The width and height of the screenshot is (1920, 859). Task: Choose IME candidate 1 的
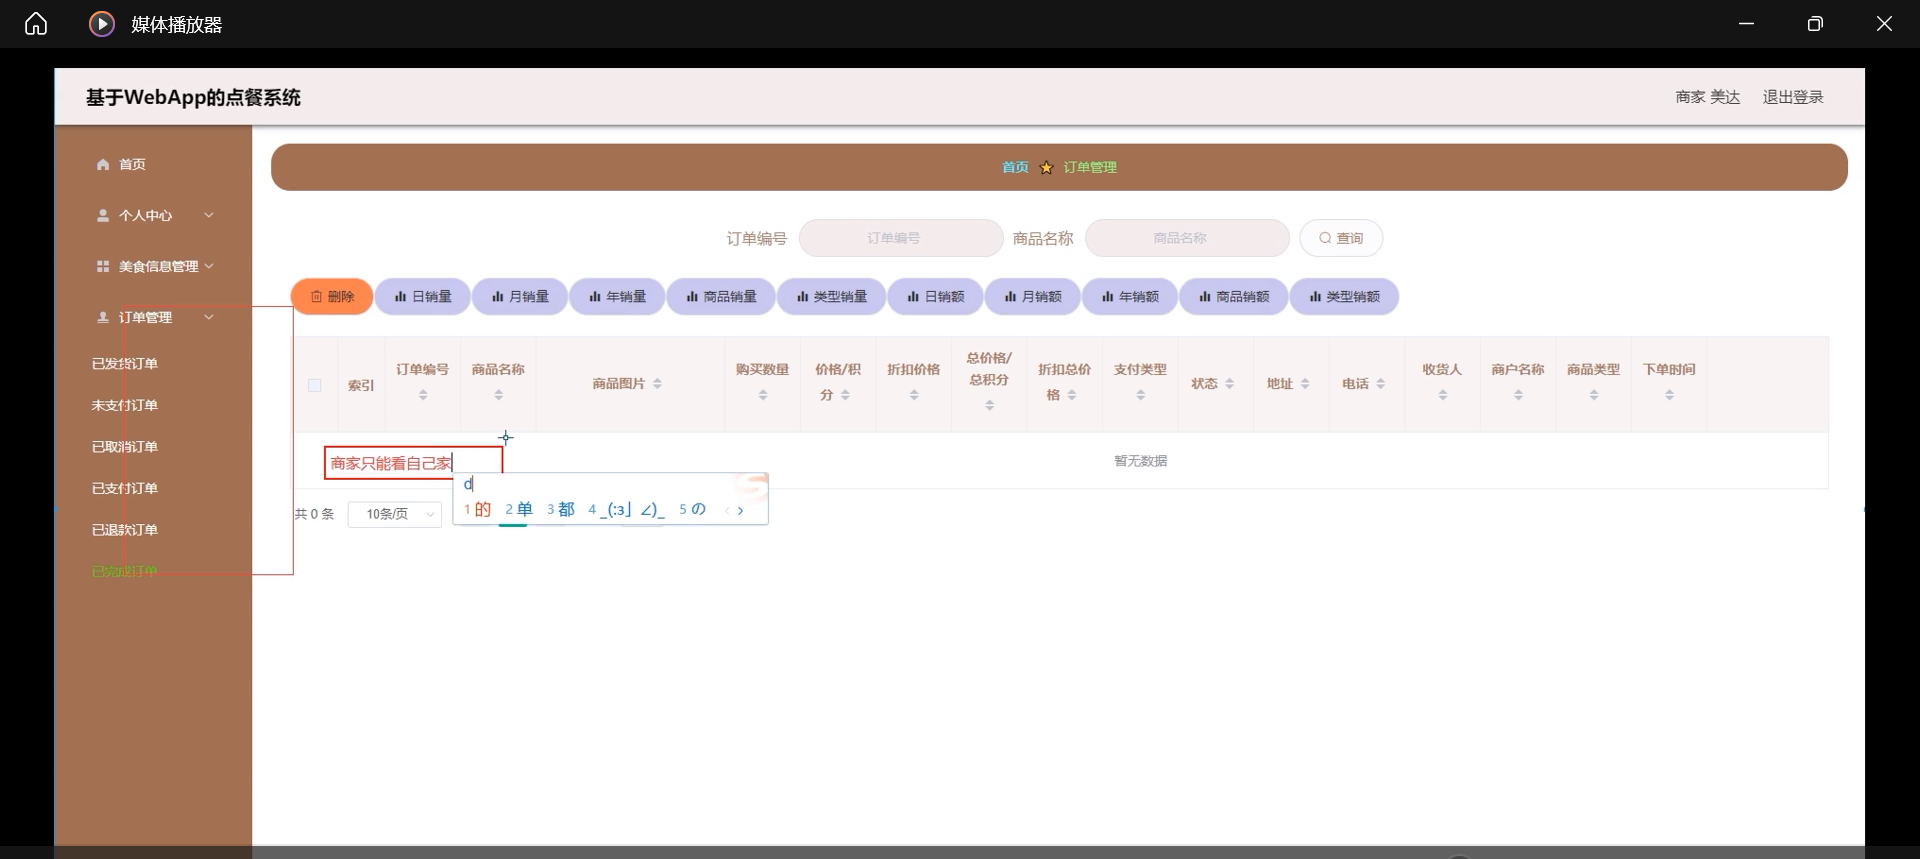point(478,510)
